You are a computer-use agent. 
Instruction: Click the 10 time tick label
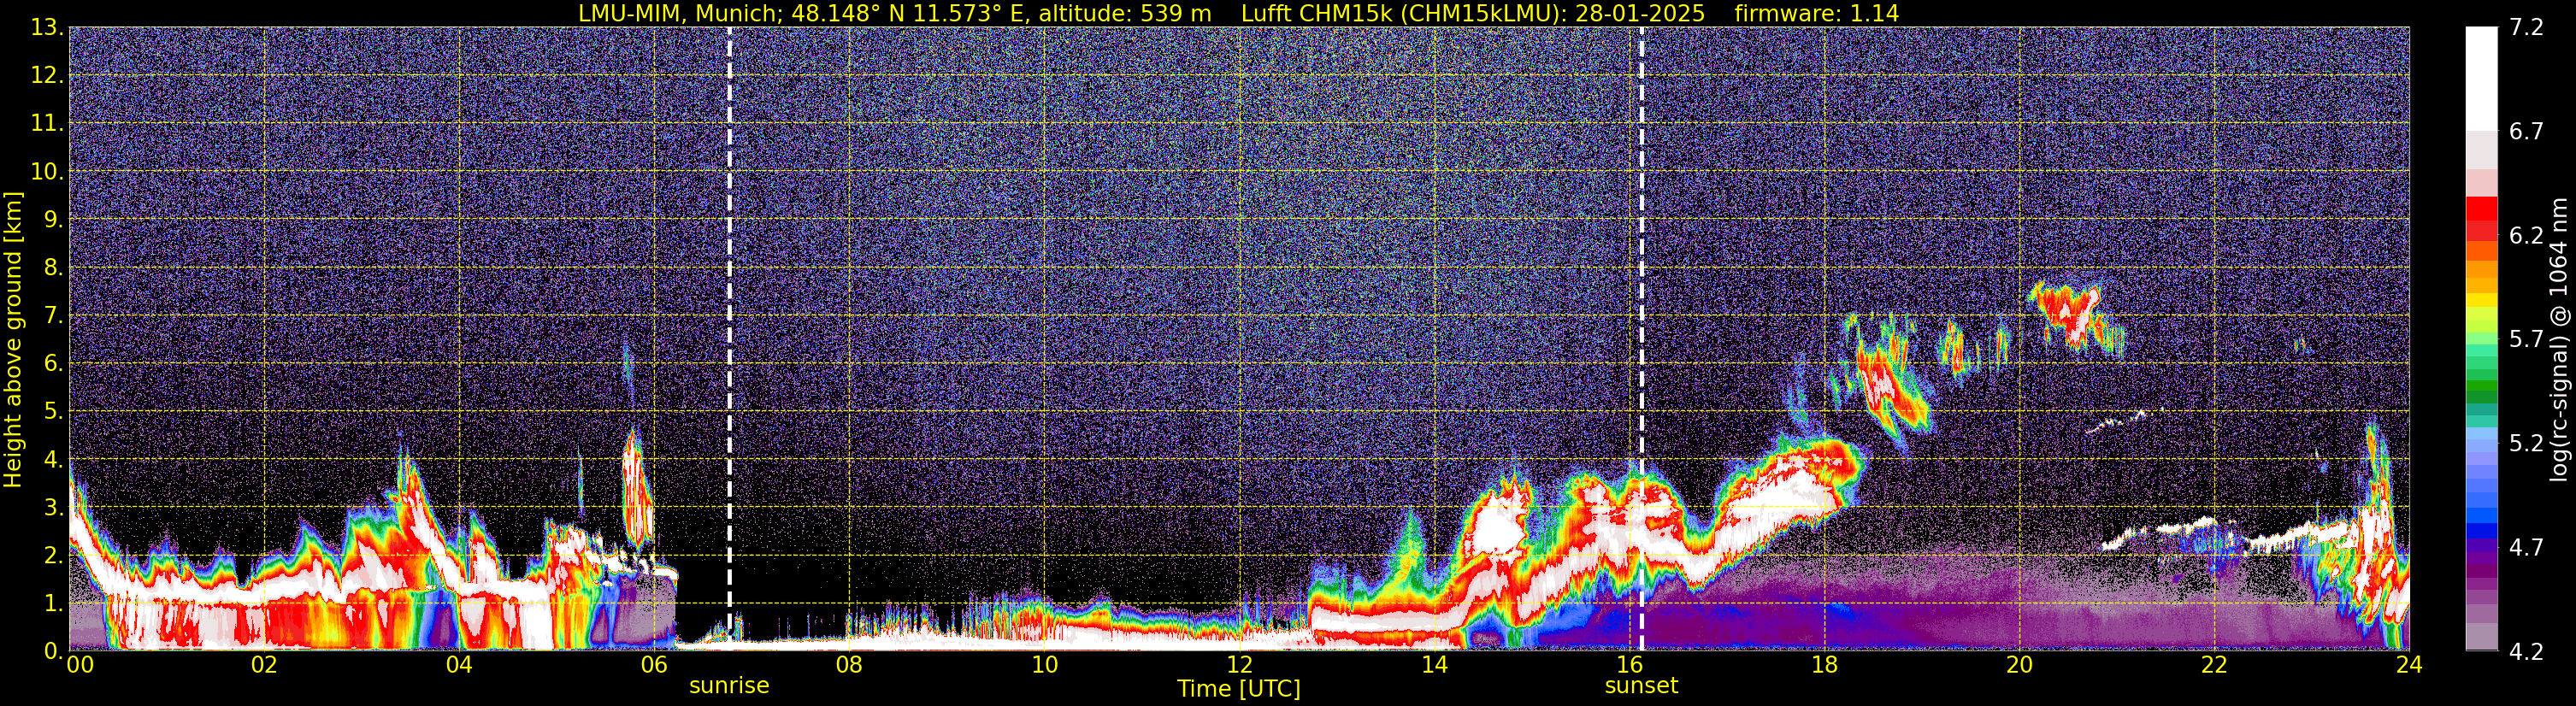click(1044, 665)
